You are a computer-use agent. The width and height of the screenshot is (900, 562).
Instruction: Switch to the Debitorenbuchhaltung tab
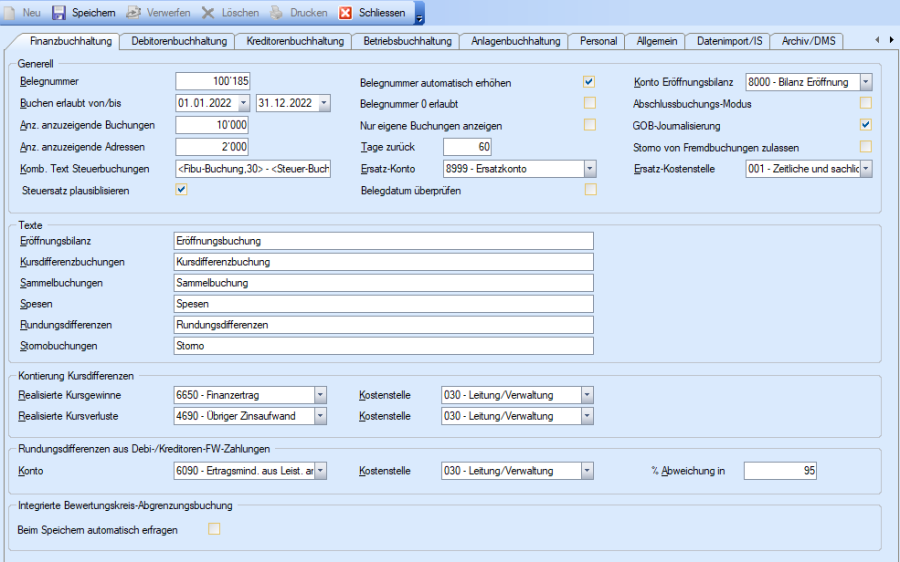(x=177, y=41)
